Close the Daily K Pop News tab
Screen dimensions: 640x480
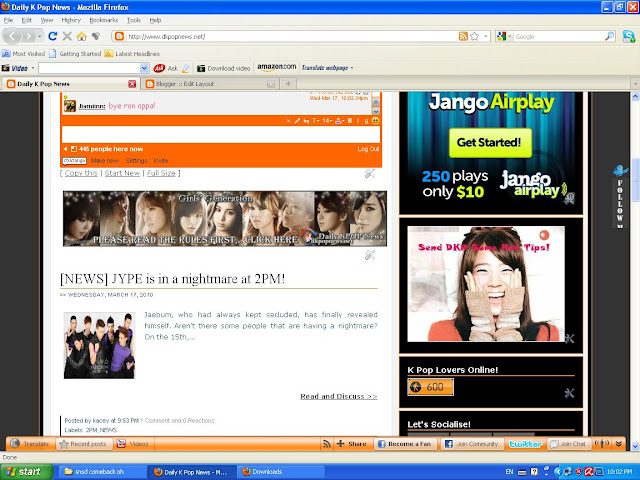(132, 84)
